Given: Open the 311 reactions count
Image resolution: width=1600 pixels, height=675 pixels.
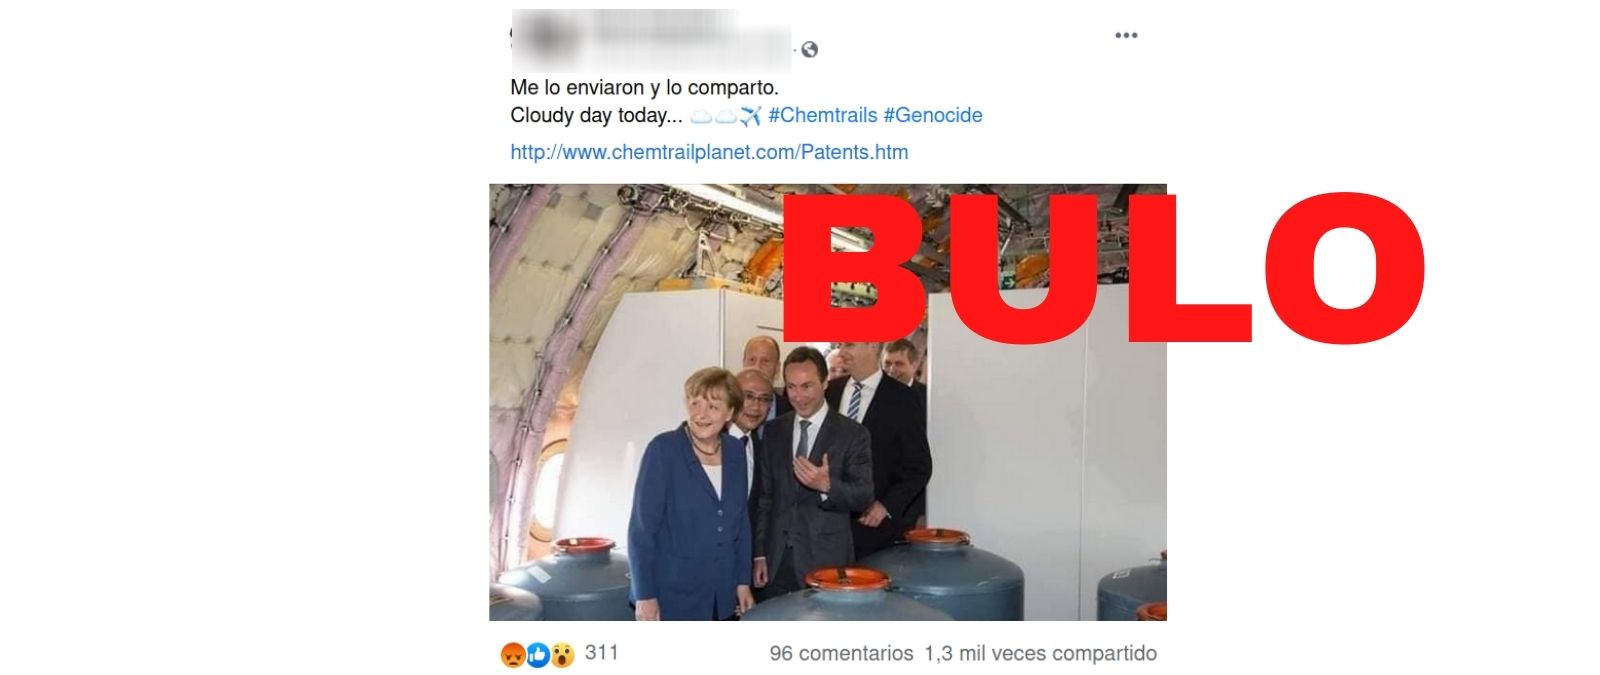Looking at the screenshot, I should [x=601, y=652].
